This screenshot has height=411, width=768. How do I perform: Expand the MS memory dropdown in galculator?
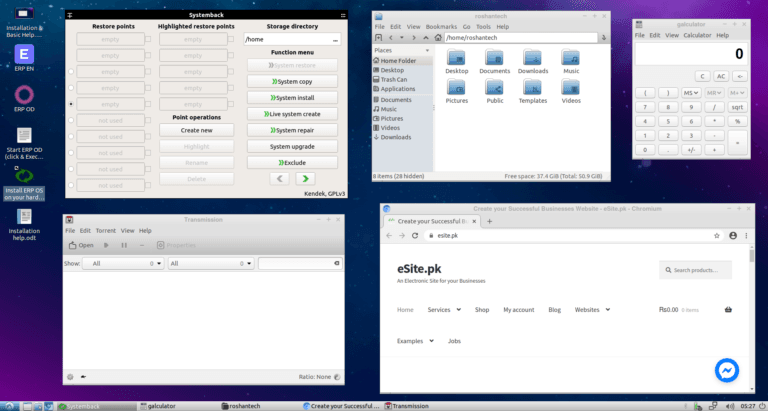pyautogui.click(x=691, y=93)
